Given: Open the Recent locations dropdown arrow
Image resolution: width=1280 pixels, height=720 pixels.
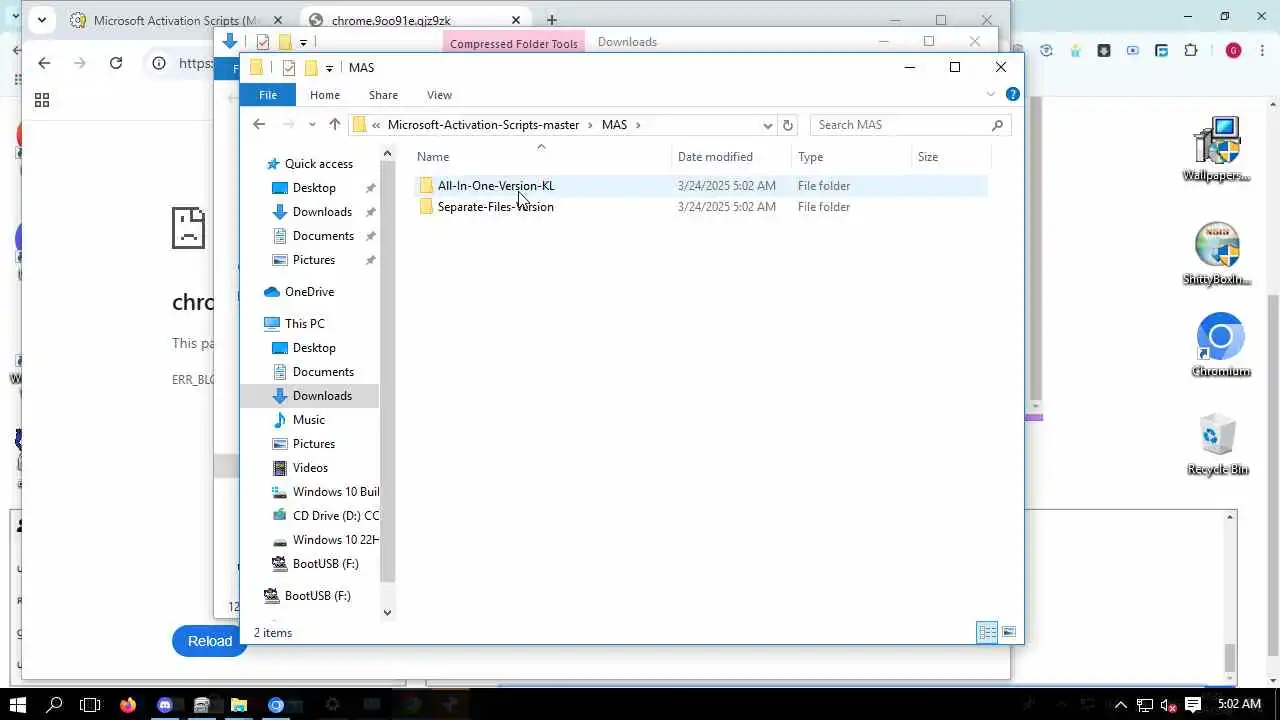Looking at the screenshot, I should pyautogui.click(x=312, y=125).
